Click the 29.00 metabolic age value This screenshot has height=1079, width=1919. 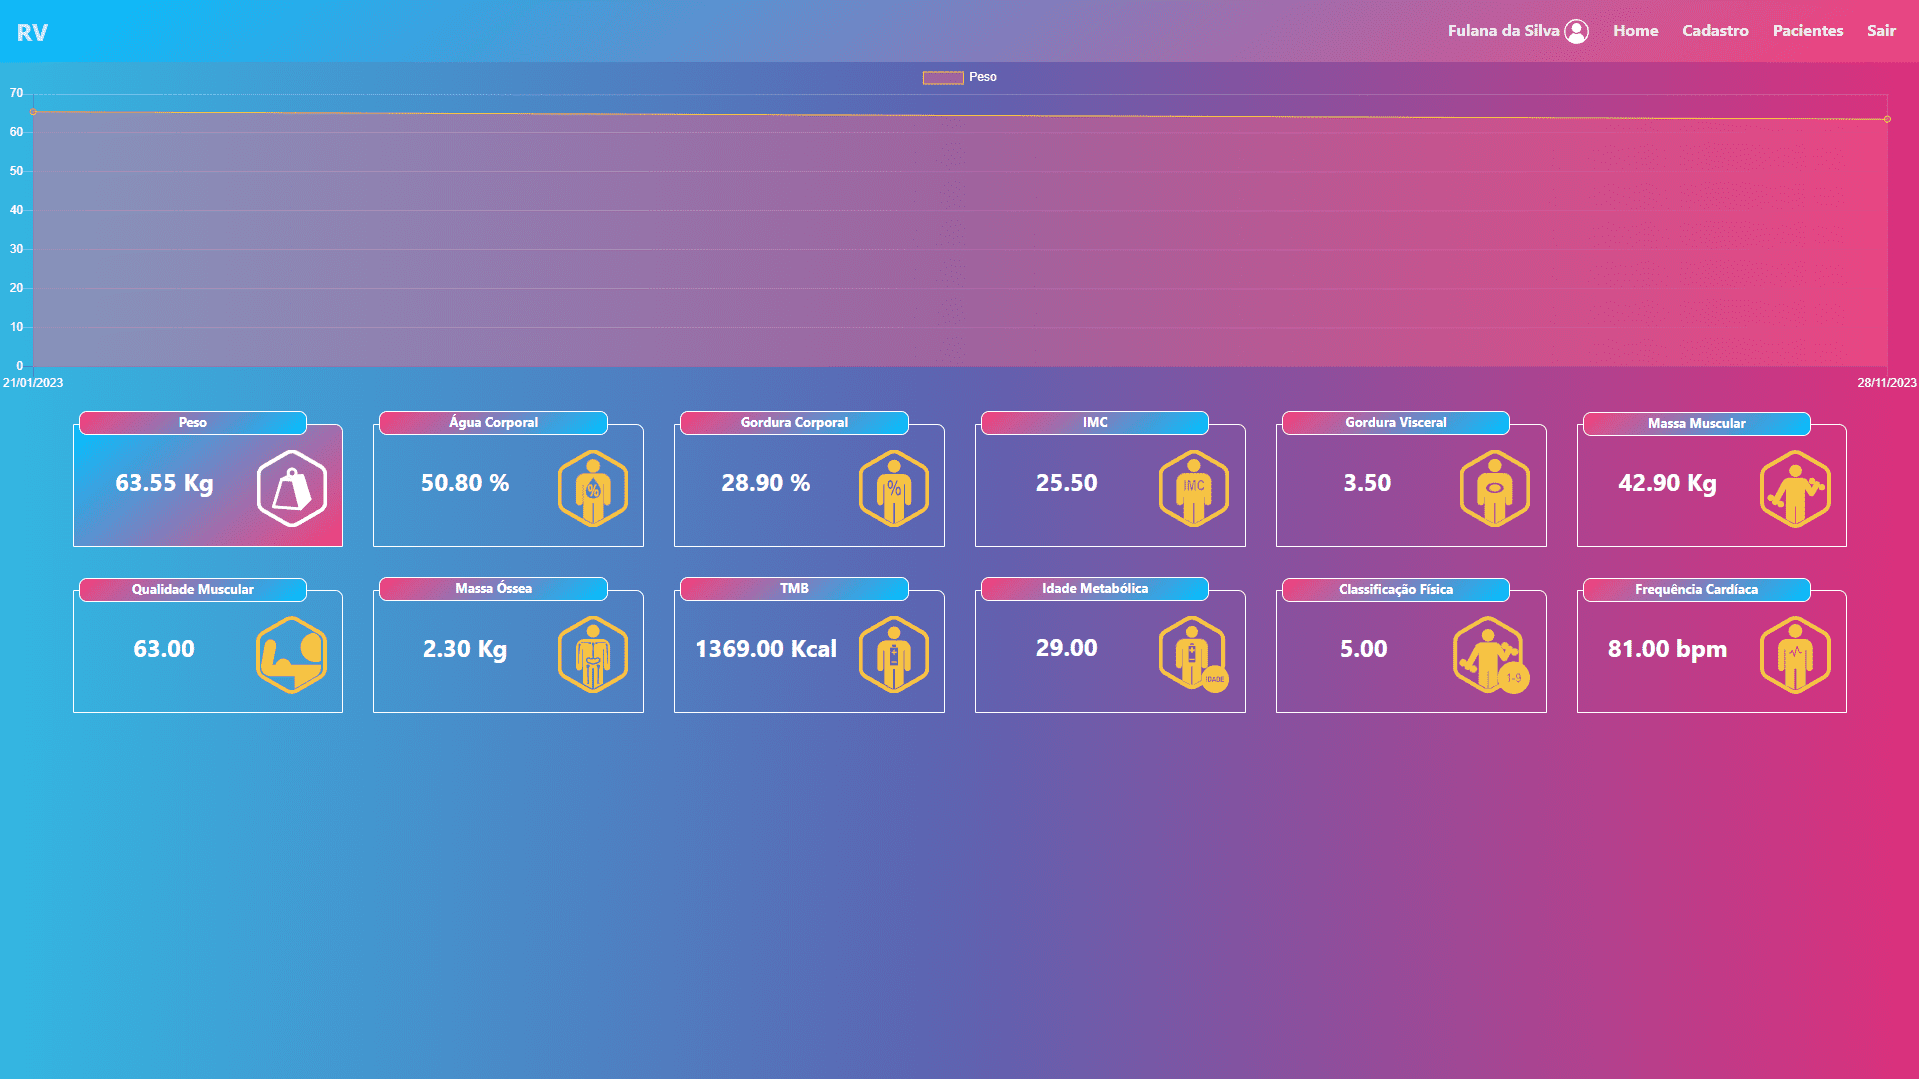[x=1067, y=649]
